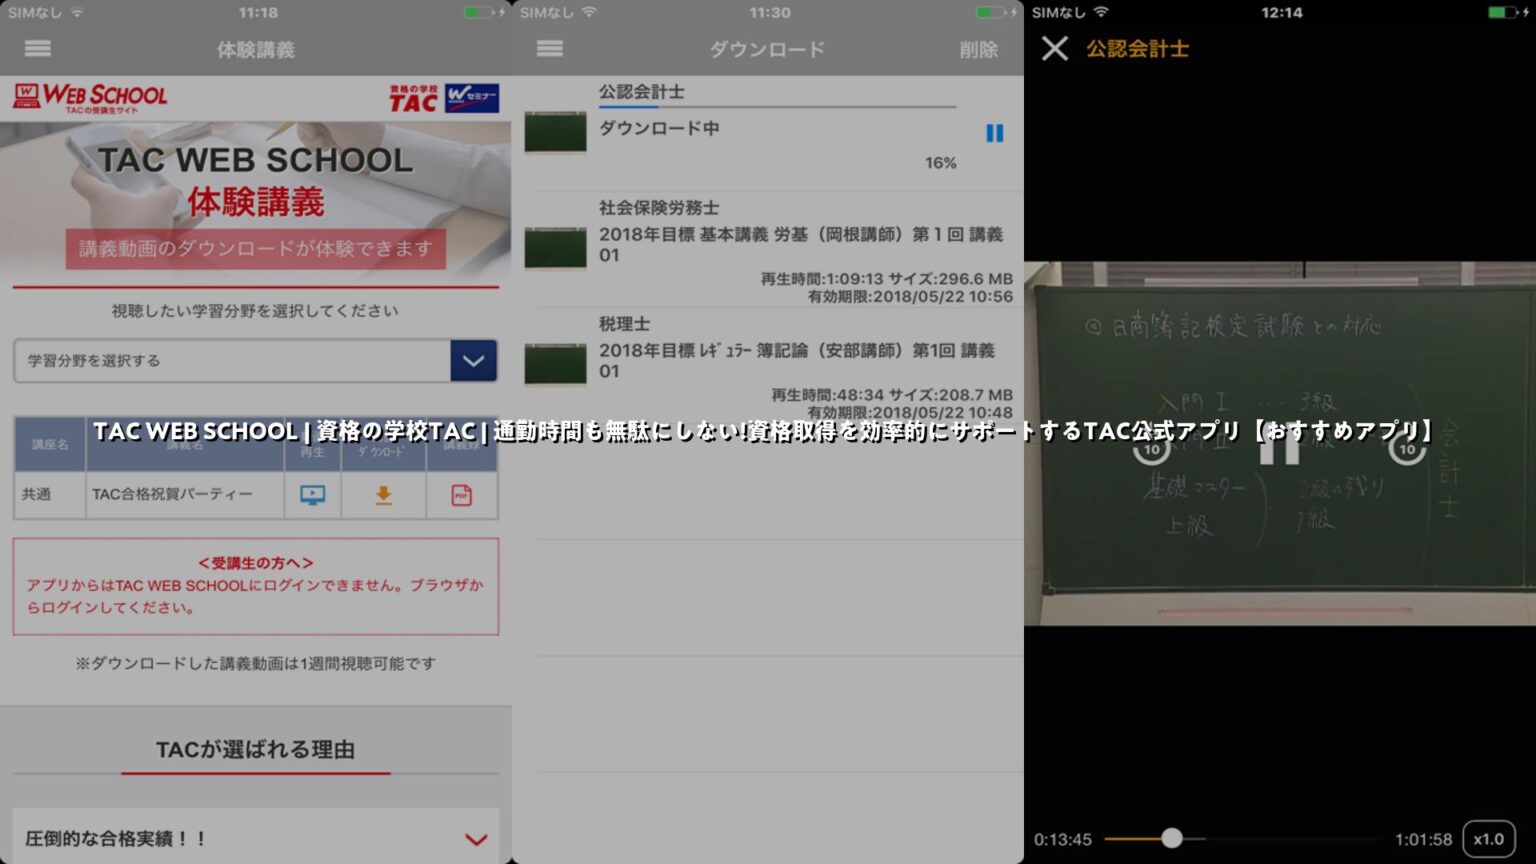Click the TAC WEB SCHOOL logo
This screenshot has height=864, width=1536.
pyautogui.click(x=91, y=97)
